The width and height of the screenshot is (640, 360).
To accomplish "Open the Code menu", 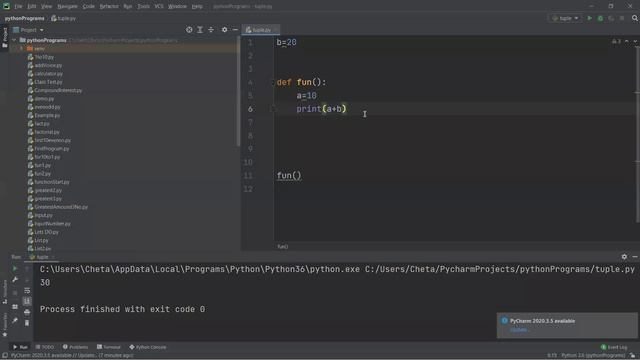I will tap(89, 6).
